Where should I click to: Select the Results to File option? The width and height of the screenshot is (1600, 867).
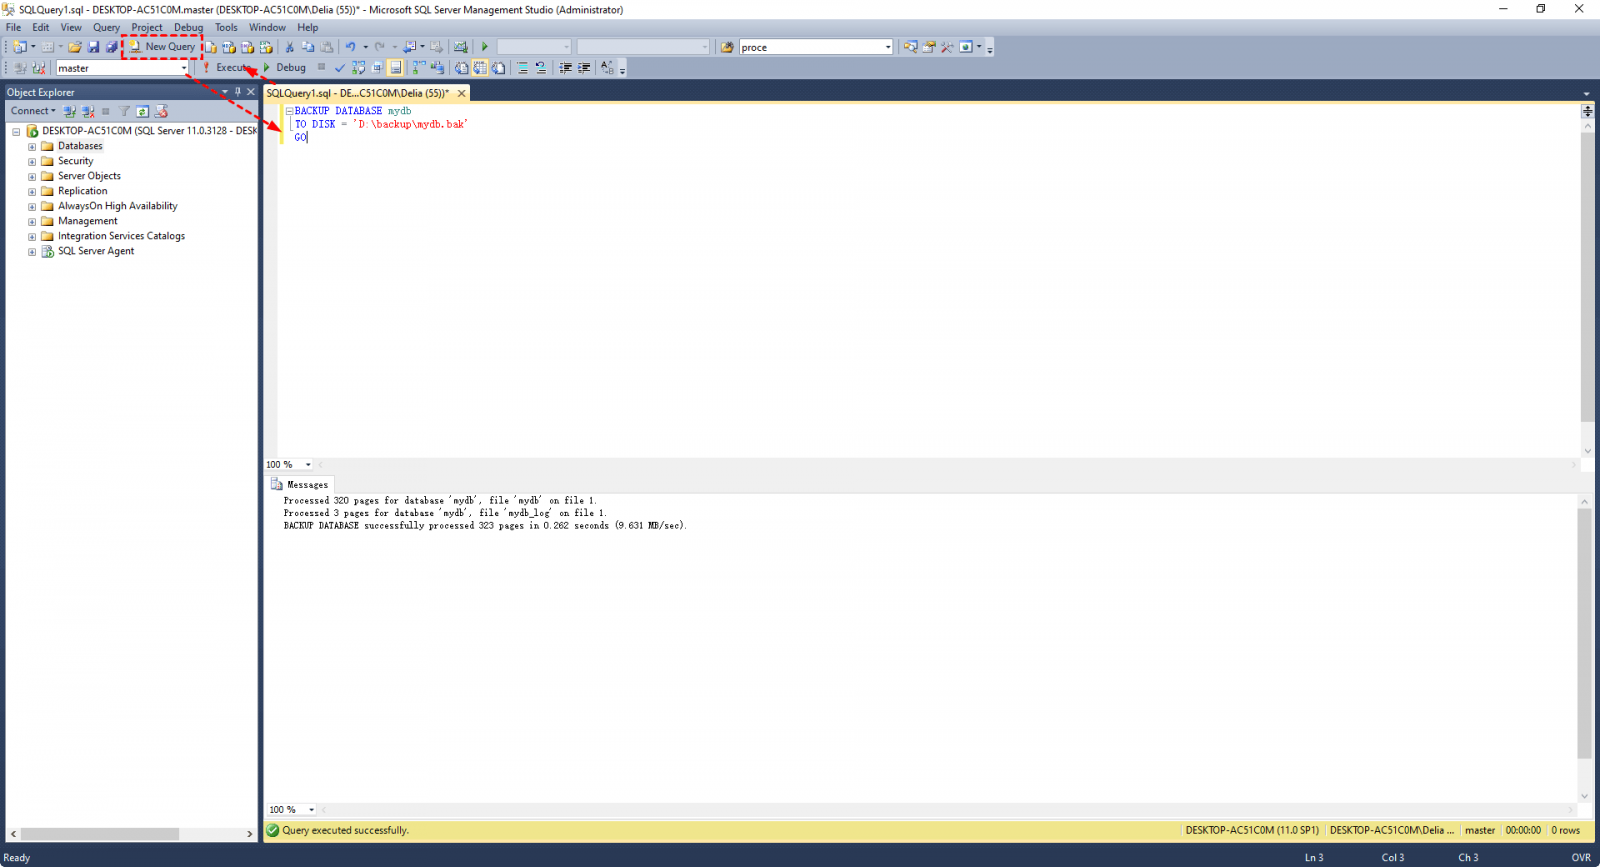tap(498, 68)
